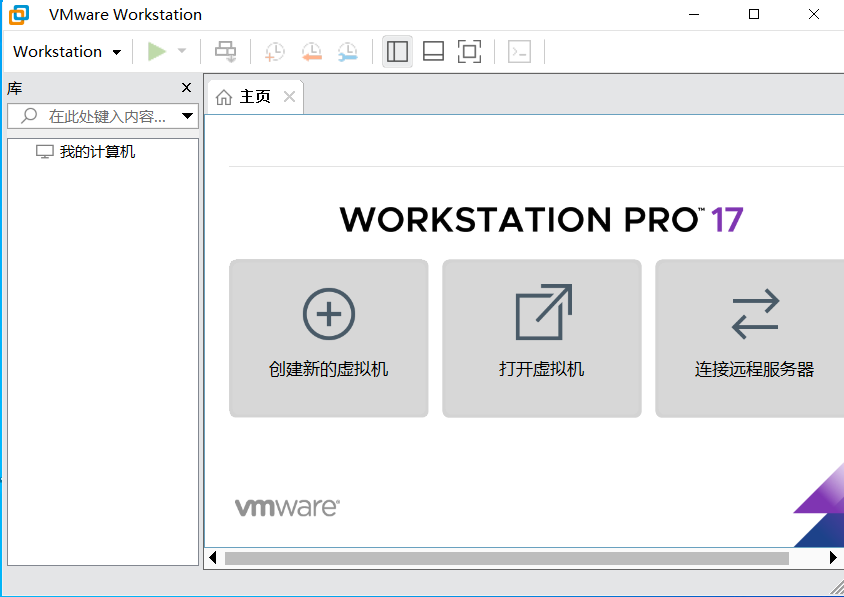Open the snapshot manager wrench icon
Screen dimensions: 844x597
(x=348, y=52)
